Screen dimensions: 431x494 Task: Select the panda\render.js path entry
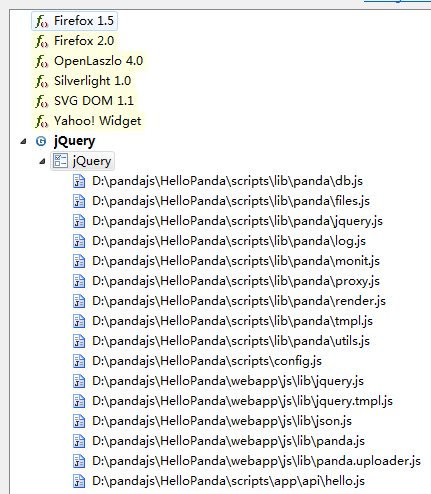pyautogui.click(x=239, y=301)
